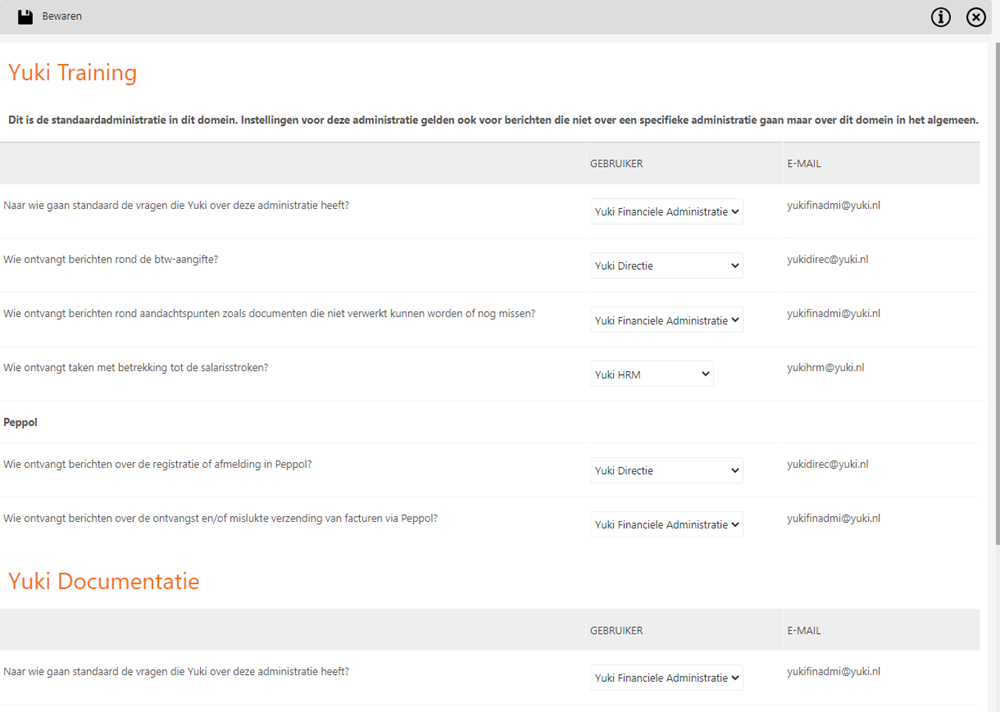Open user dropdown for aandachtspunten messages
This screenshot has width=1000, height=712.
[x=666, y=320]
